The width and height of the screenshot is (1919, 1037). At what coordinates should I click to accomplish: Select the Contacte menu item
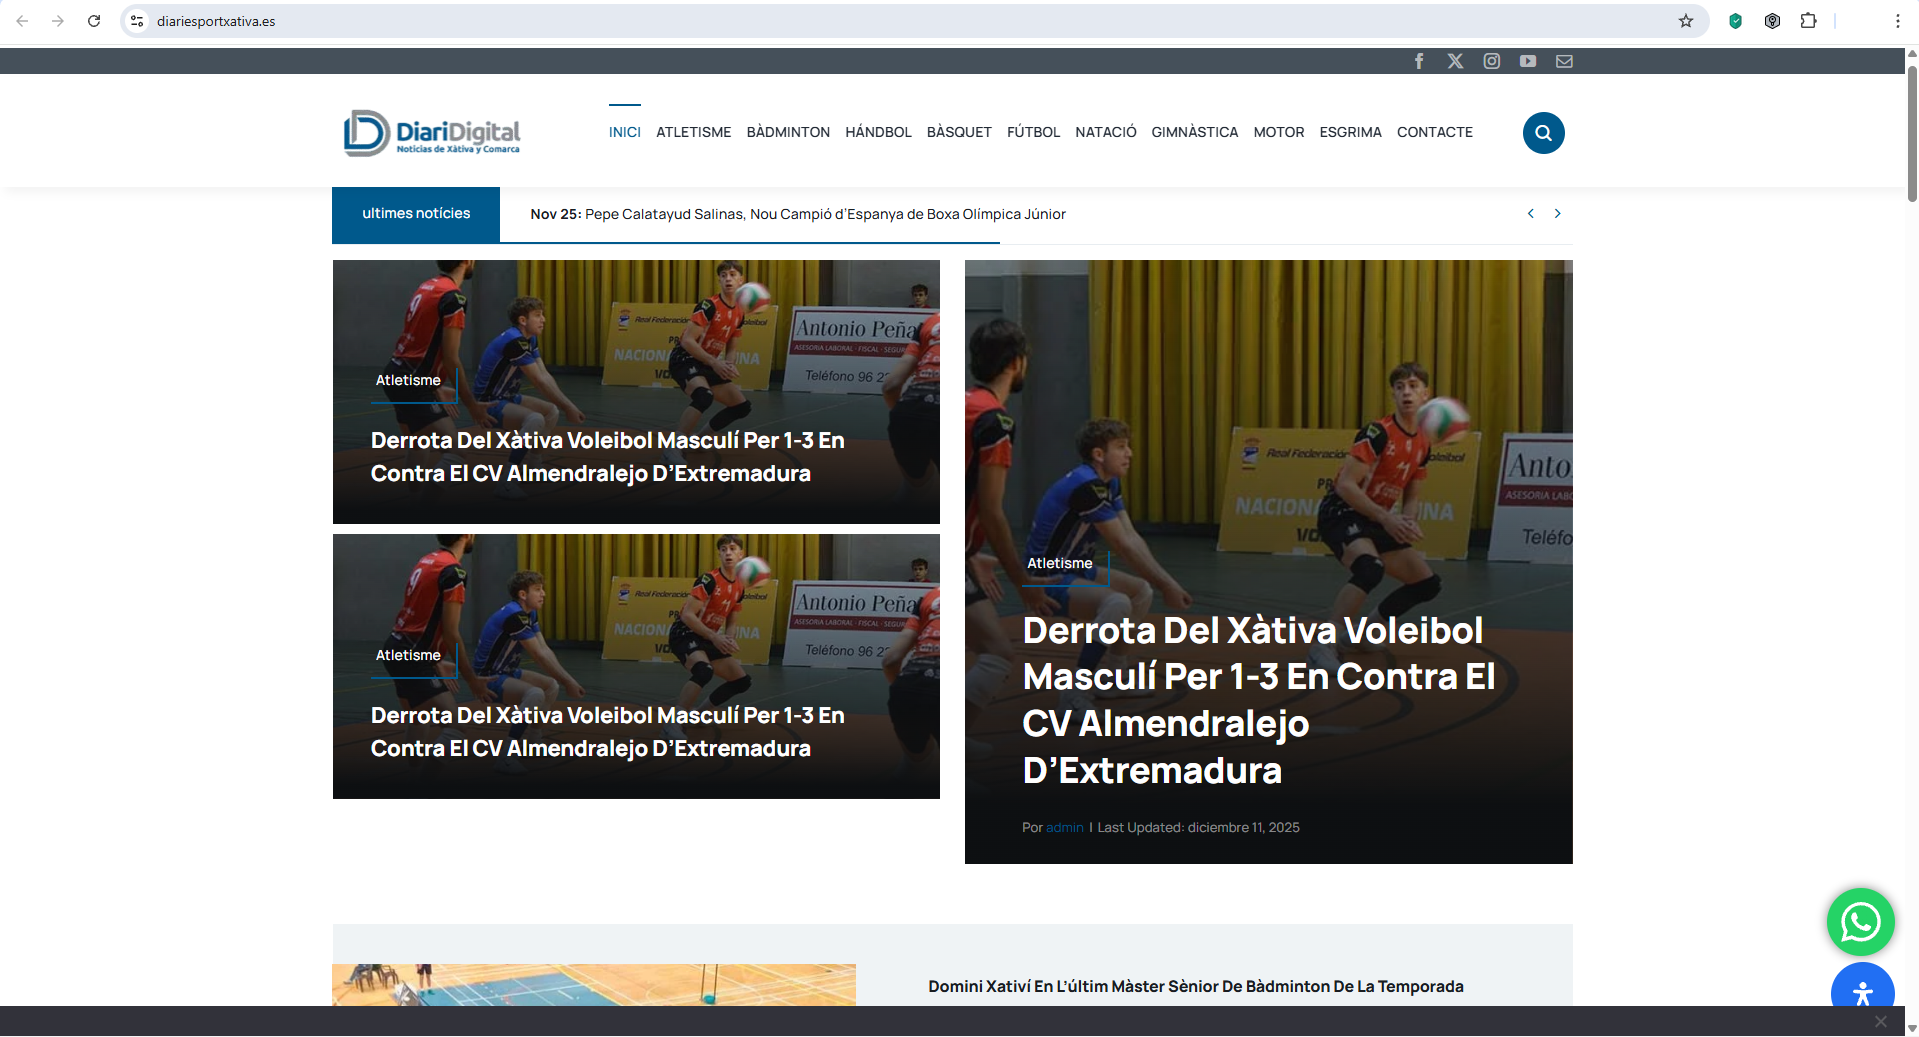1434,132
